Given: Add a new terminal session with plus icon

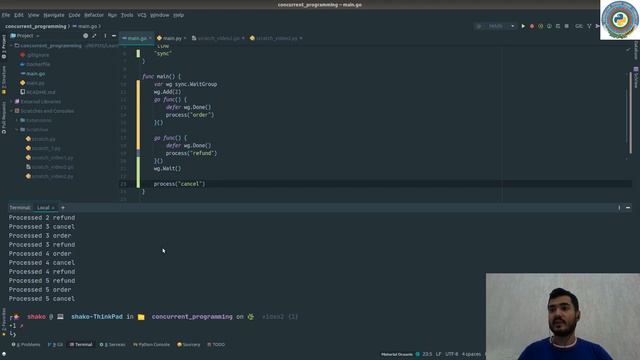Looking at the screenshot, I should (62, 208).
